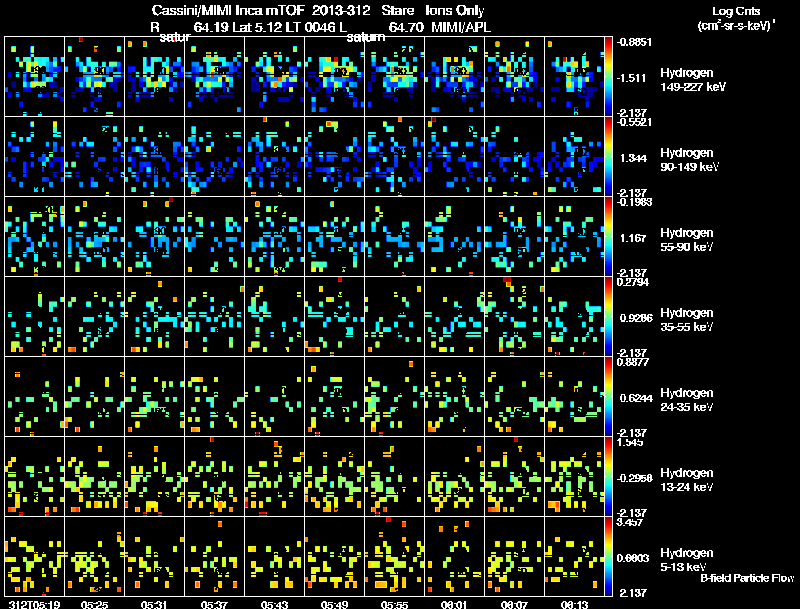The image size is (800, 609).
Task: Click the 149-227 keV color scale bar
Action: tap(609, 76)
